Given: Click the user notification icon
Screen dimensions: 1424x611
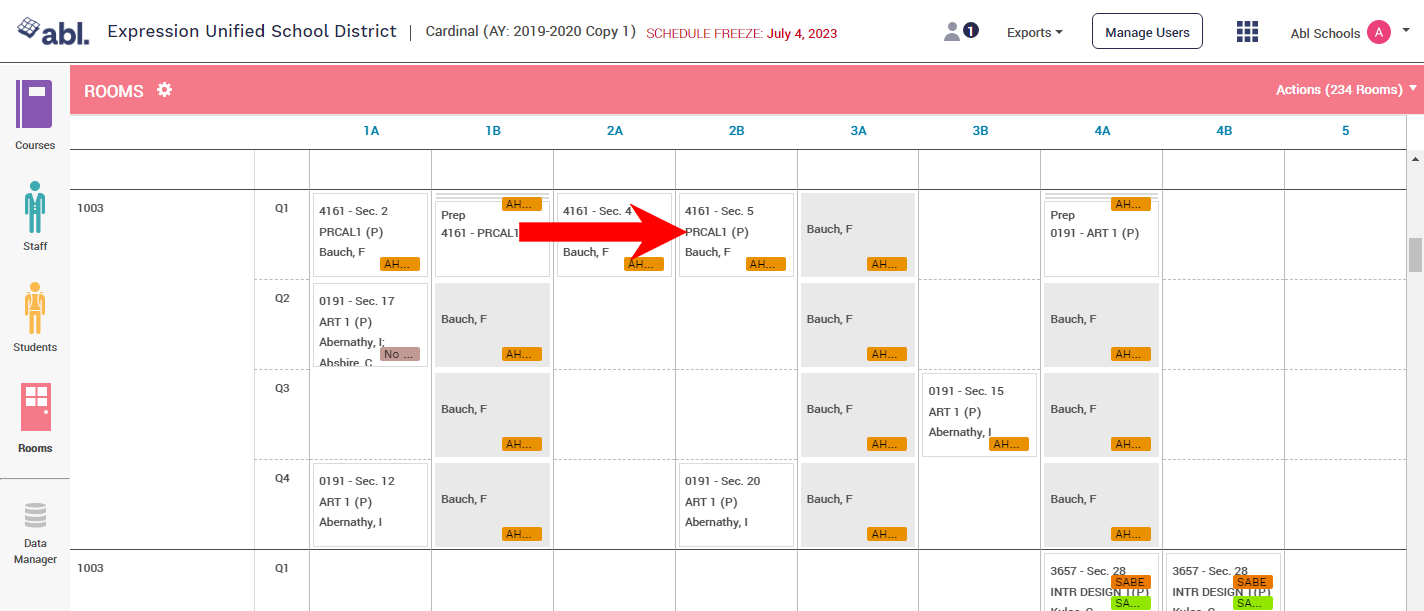Looking at the screenshot, I should [960, 32].
